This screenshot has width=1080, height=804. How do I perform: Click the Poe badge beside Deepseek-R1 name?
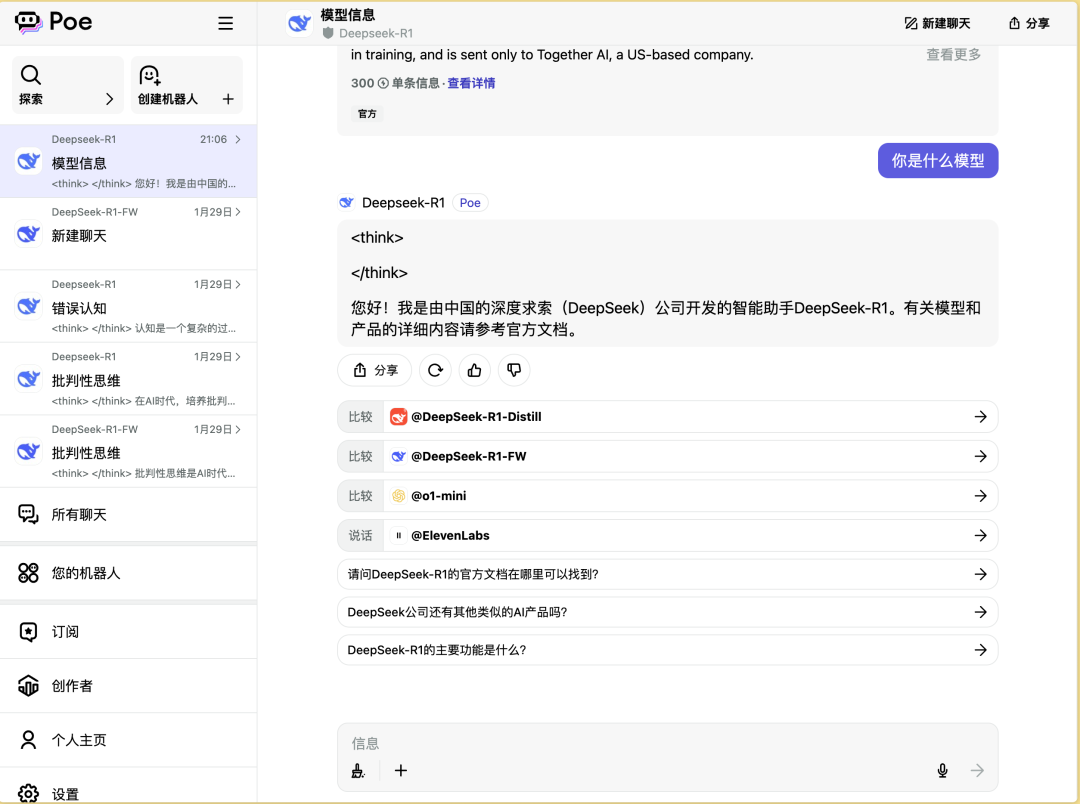pos(470,203)
